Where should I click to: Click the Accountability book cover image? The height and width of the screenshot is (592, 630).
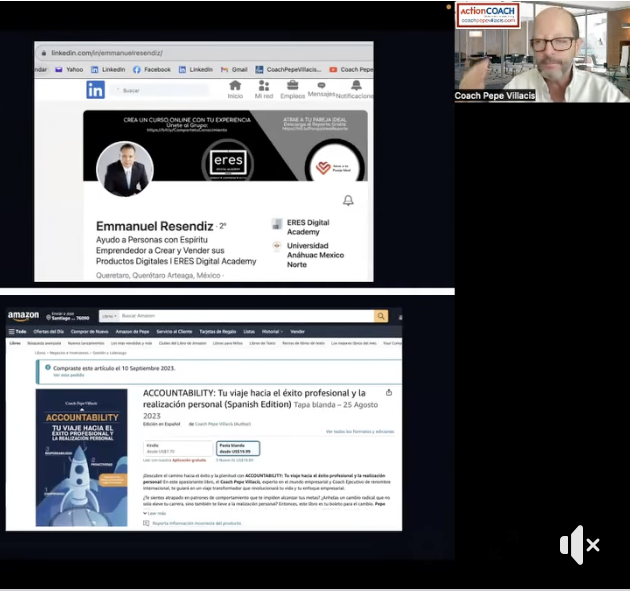click(x=82, y=458)
